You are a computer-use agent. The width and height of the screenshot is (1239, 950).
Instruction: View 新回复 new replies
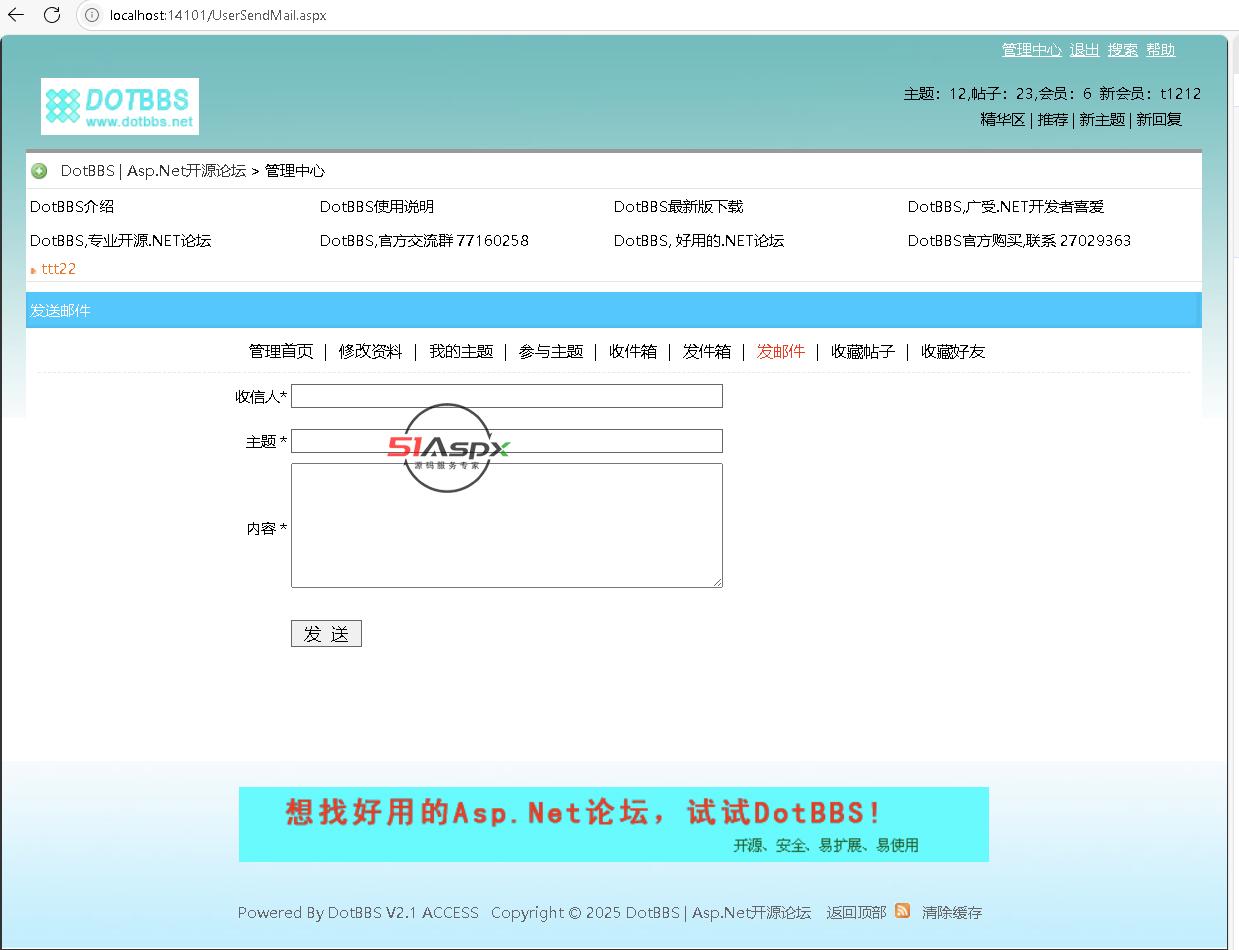(x=1159, y=119)
